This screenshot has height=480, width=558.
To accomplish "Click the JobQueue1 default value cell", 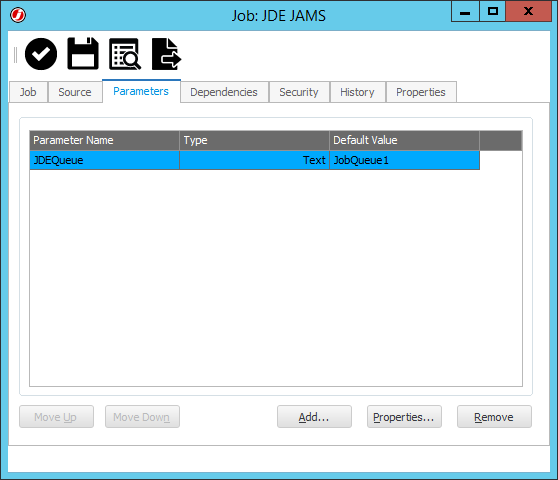I will (404, 160).
